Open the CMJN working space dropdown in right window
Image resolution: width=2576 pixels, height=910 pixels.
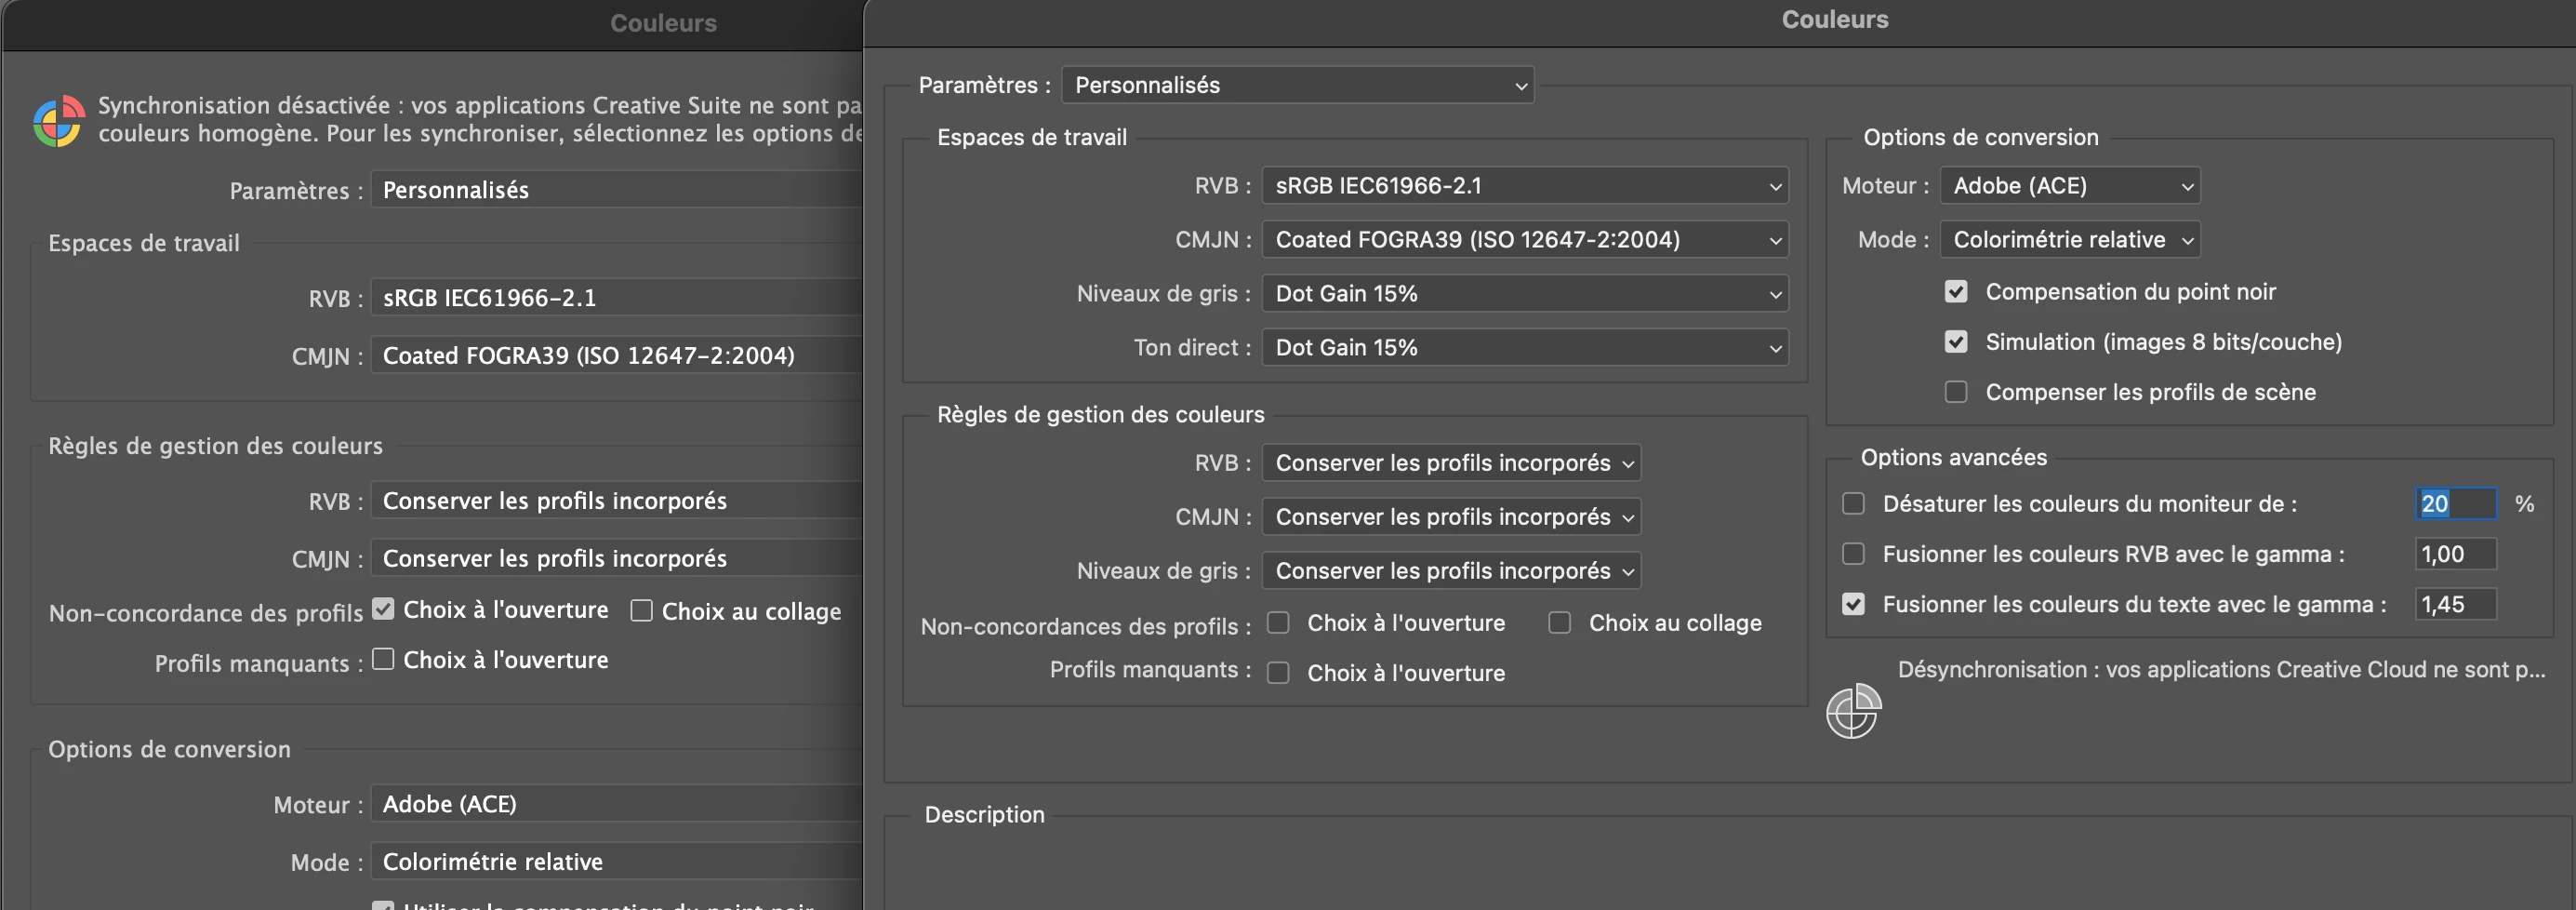pos(1524,239)
